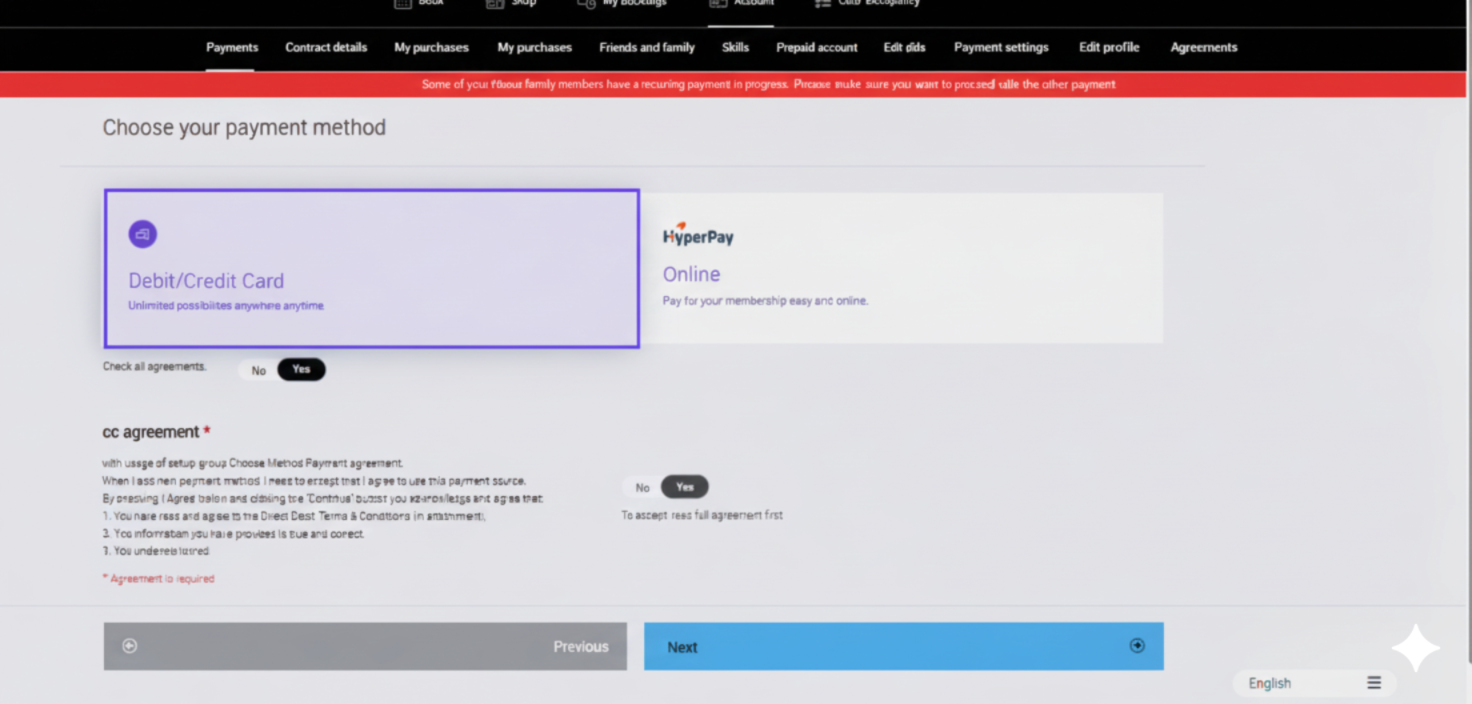The image size is (1472, 704).
Task: Go back using the Previous button
Action: click(x=365, y=647)
